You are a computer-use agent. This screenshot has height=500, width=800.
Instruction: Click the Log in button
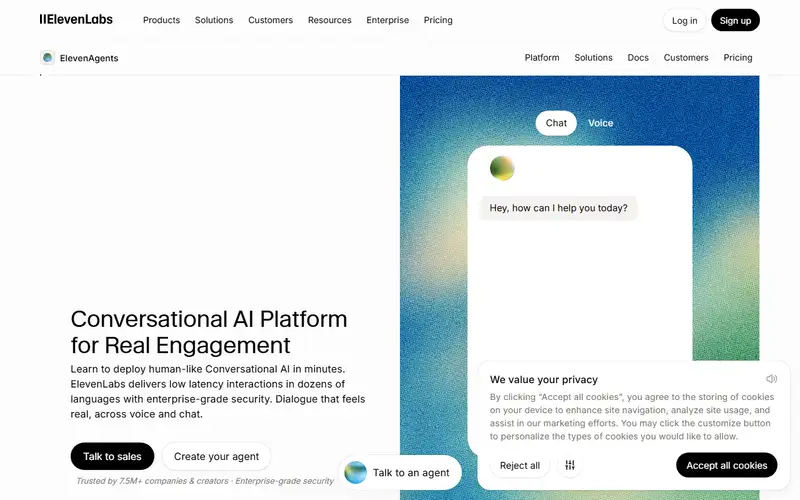(684, 20)
